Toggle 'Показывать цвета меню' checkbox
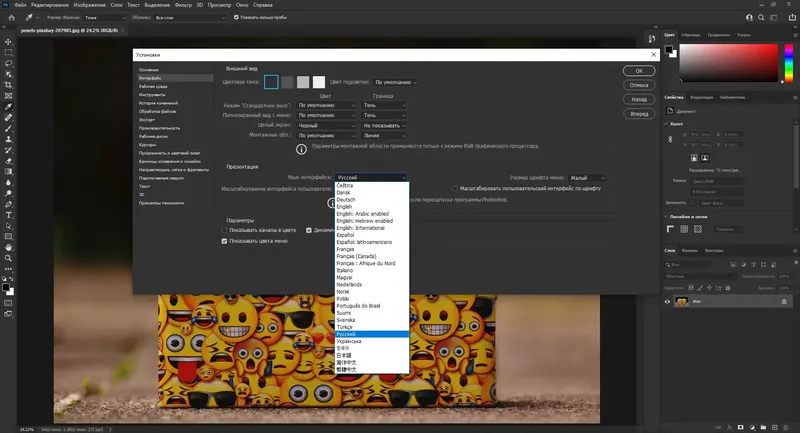 click(224, 241)
